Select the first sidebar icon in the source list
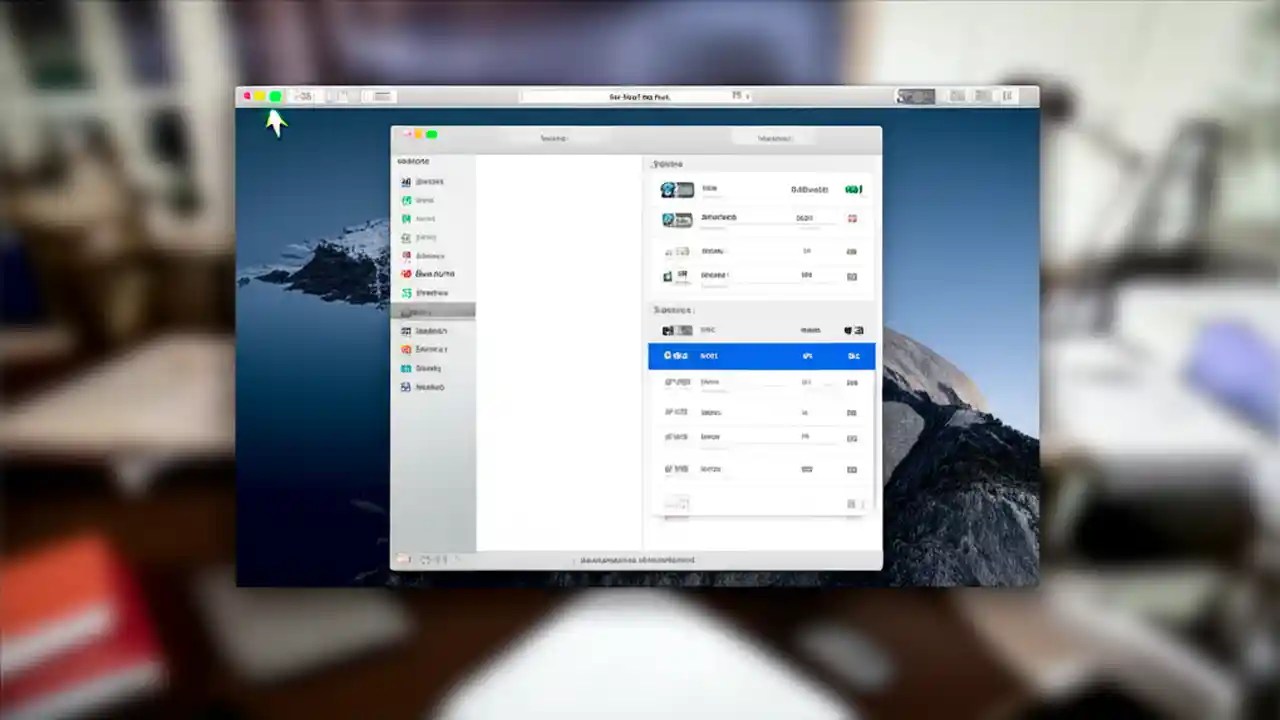 406,181
